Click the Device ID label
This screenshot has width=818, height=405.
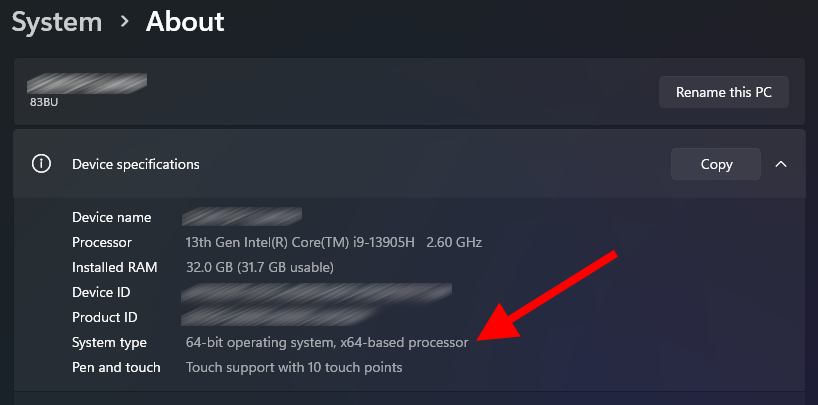click(x=101, y=292)
